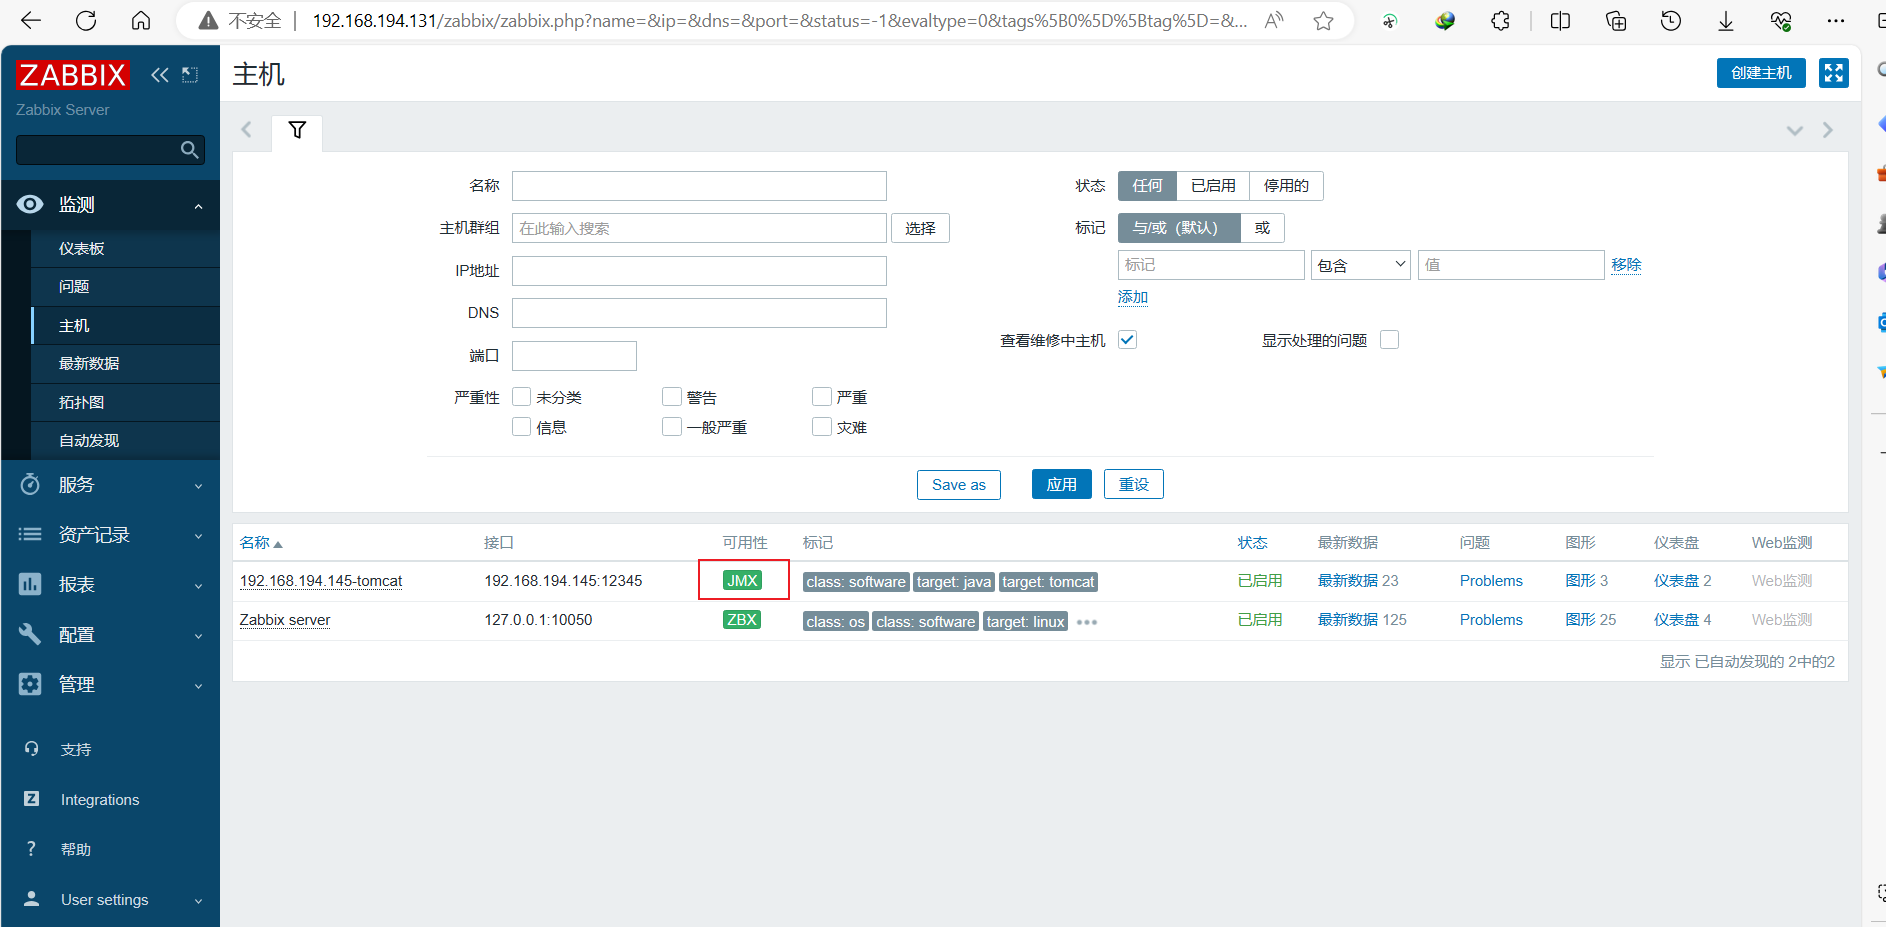Click the filter funnel icon tab
This screenshot has height=927, width=1886.
tap(297, 130)
